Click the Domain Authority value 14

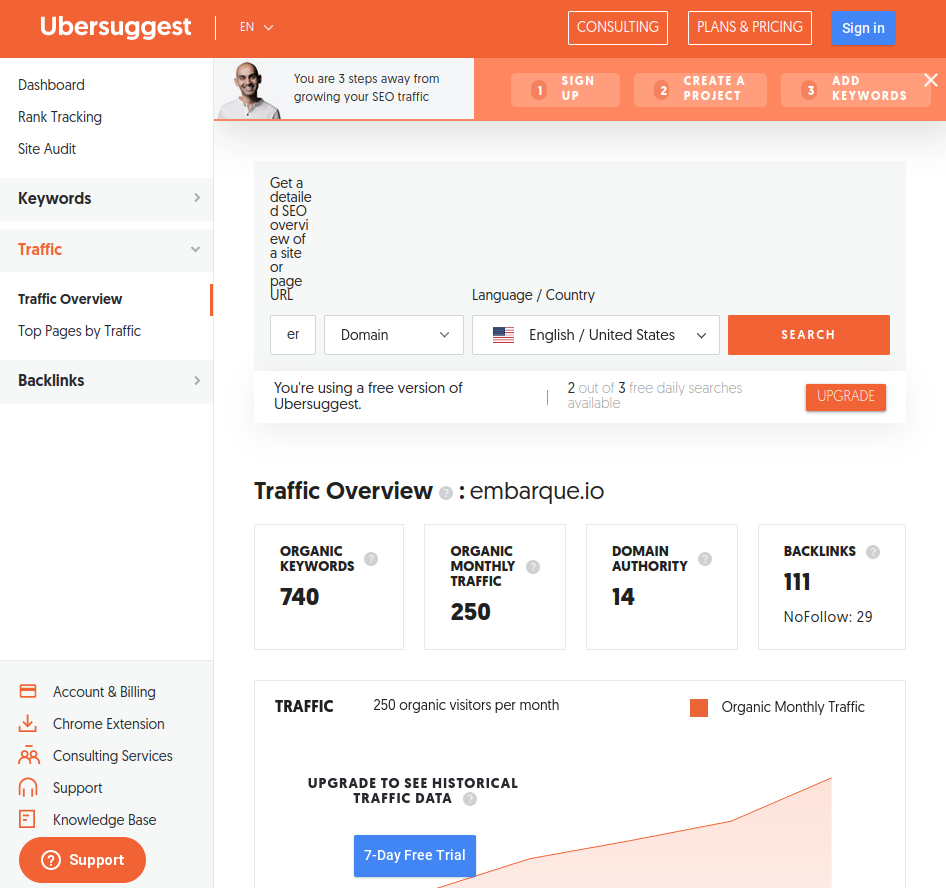point(623,597)
